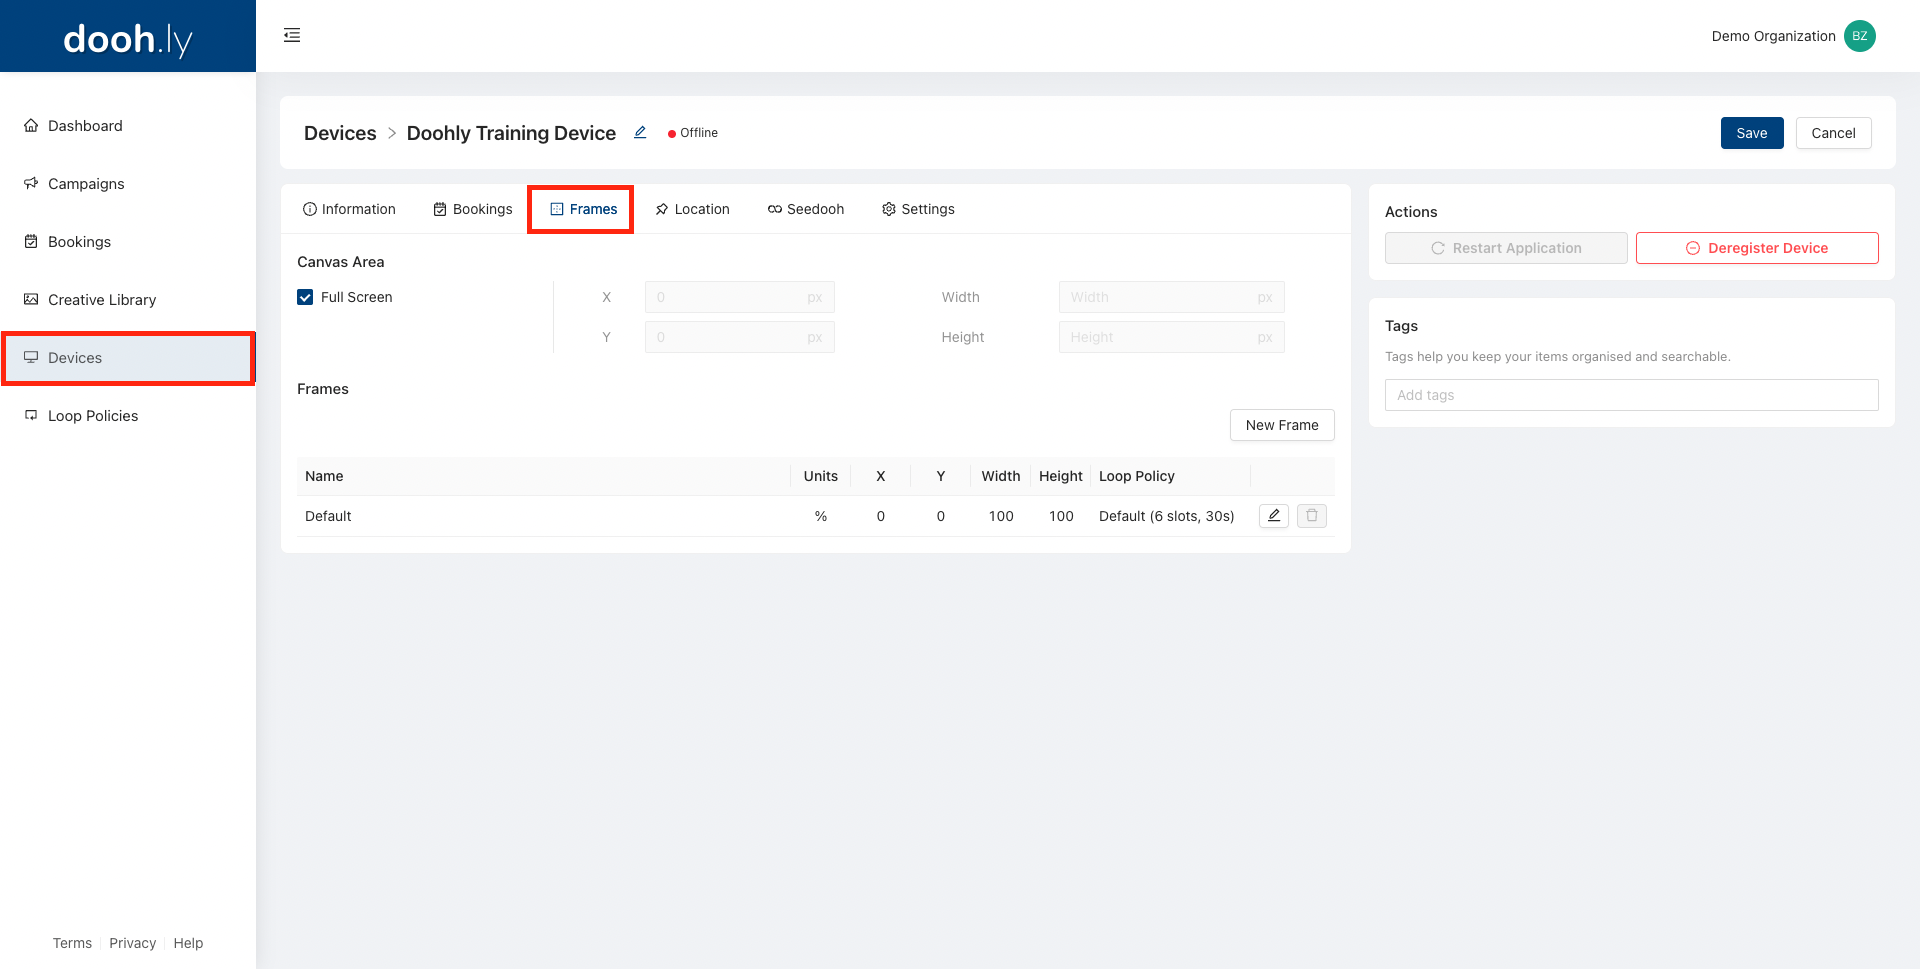Click the Add tags input field
The height and width of the screenshot is (969, 1920).
(1630, 395)
